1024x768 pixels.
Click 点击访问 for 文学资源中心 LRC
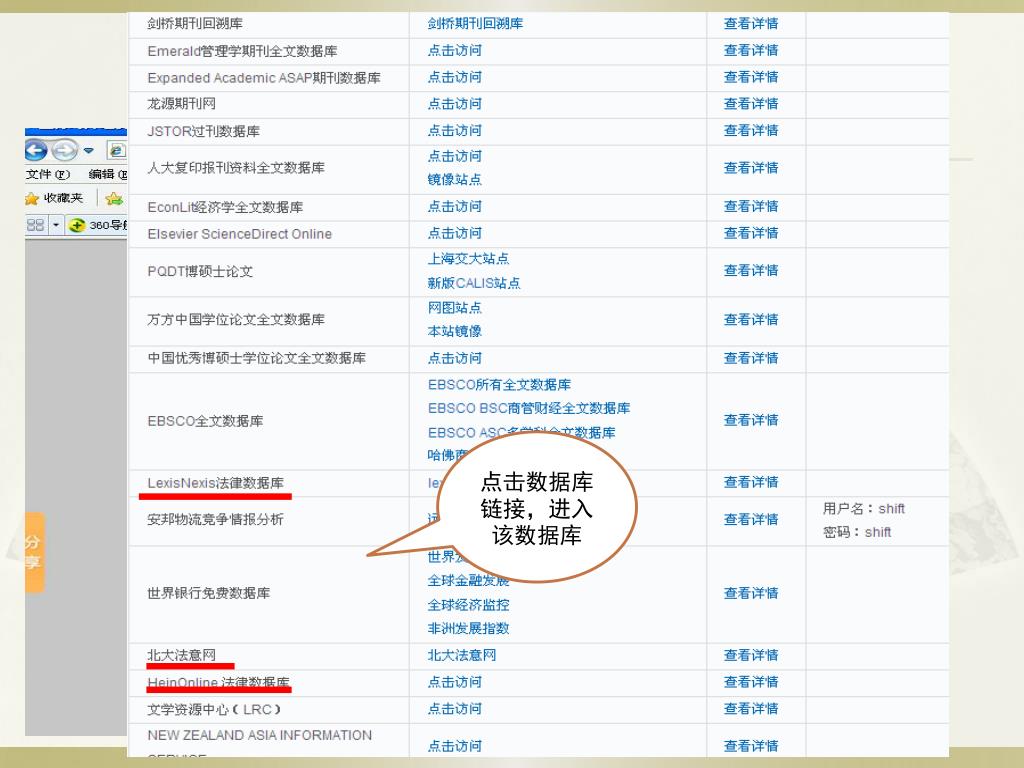tap(455, 709)
